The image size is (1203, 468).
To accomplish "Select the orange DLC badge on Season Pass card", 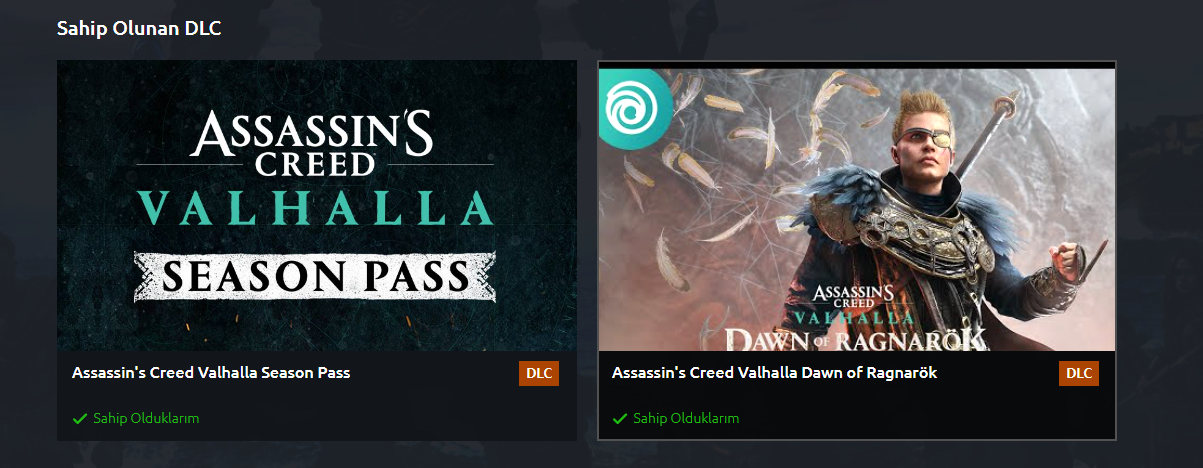I will 539,373.
